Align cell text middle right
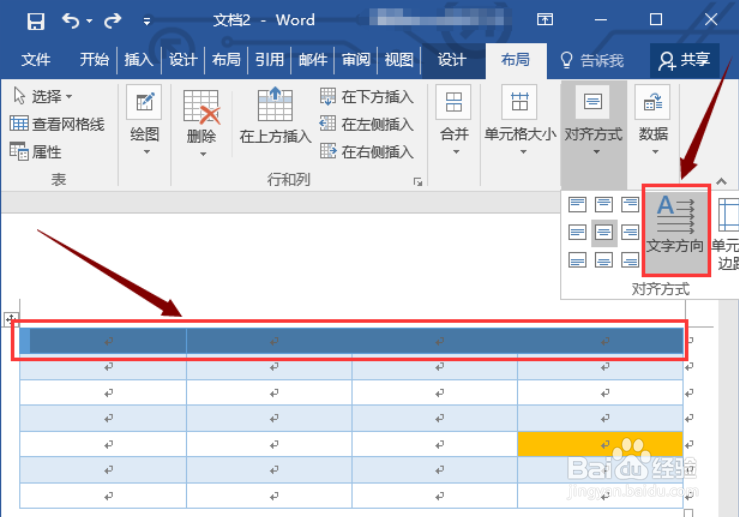Screen dimensions: 739x517 pos(630,232)
